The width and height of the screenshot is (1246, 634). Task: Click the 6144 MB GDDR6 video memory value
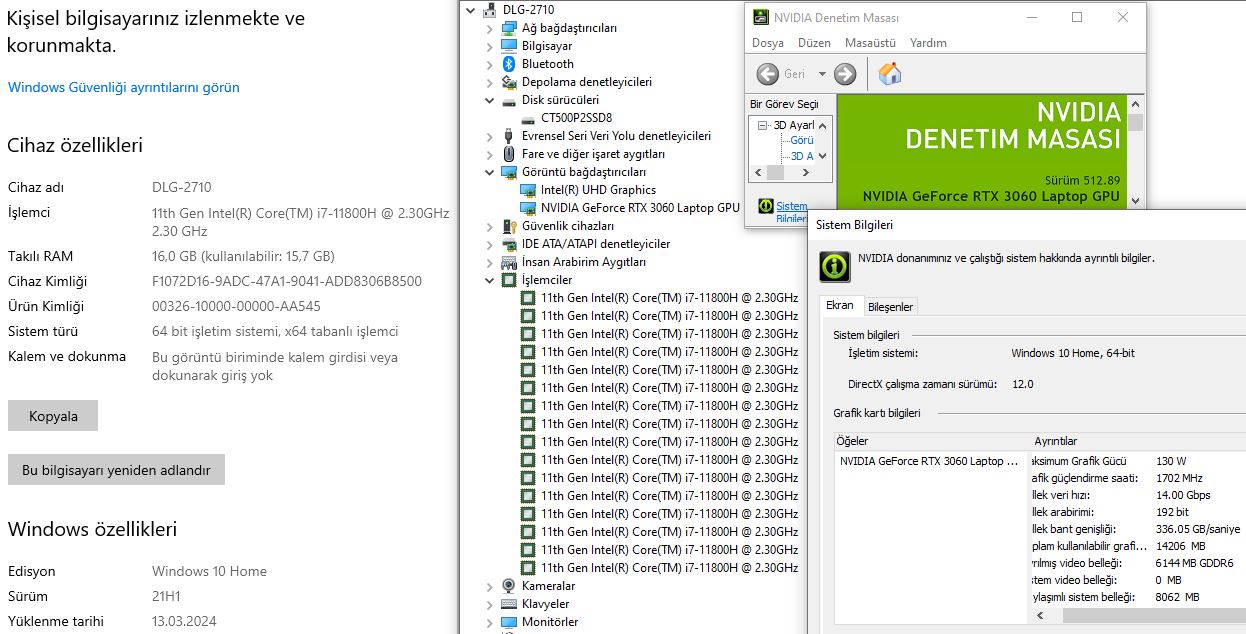(1195, 563)
